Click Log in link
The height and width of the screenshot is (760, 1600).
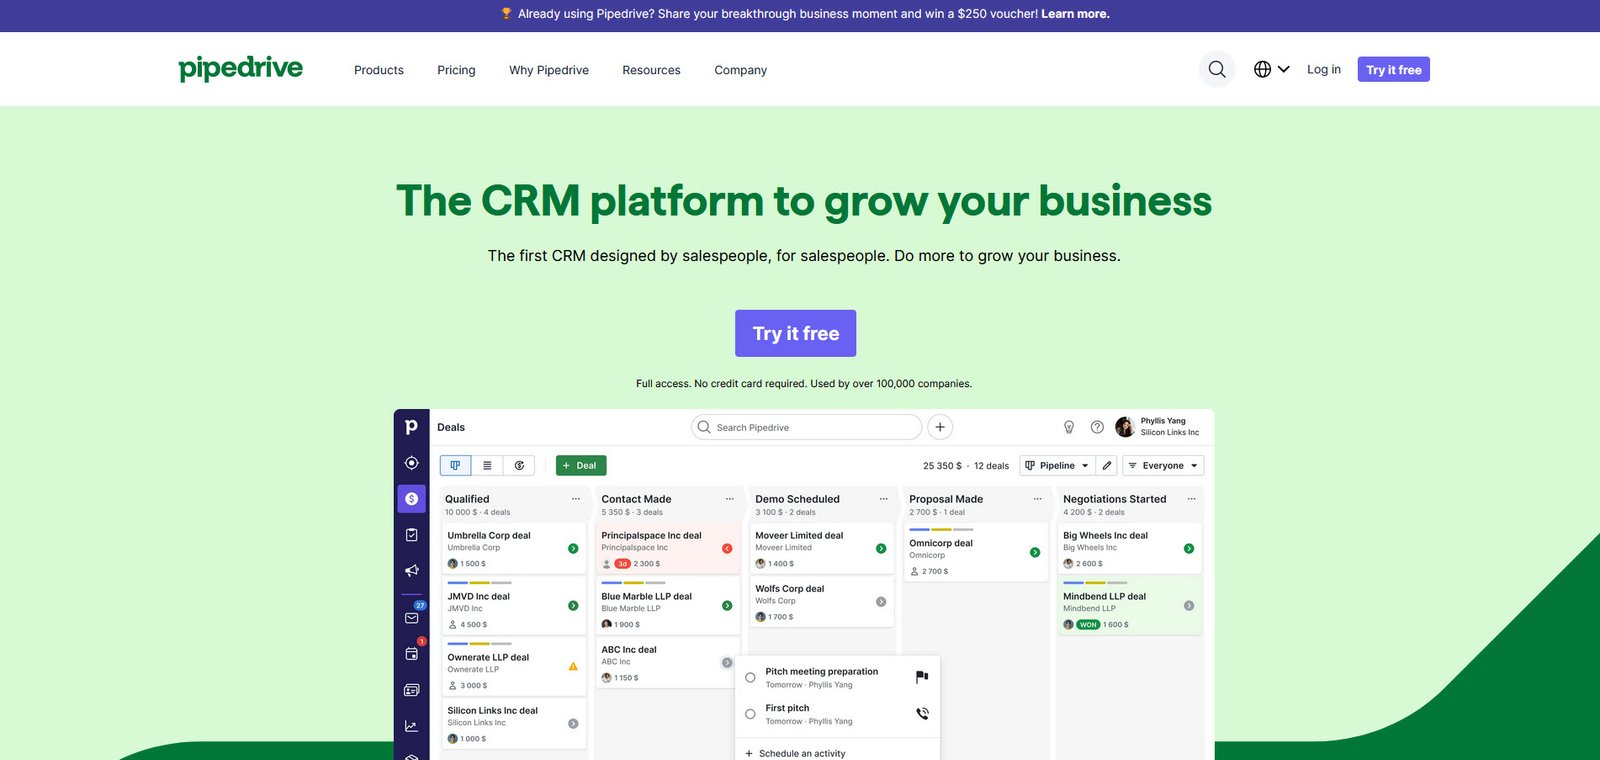tap(1324, 69)
